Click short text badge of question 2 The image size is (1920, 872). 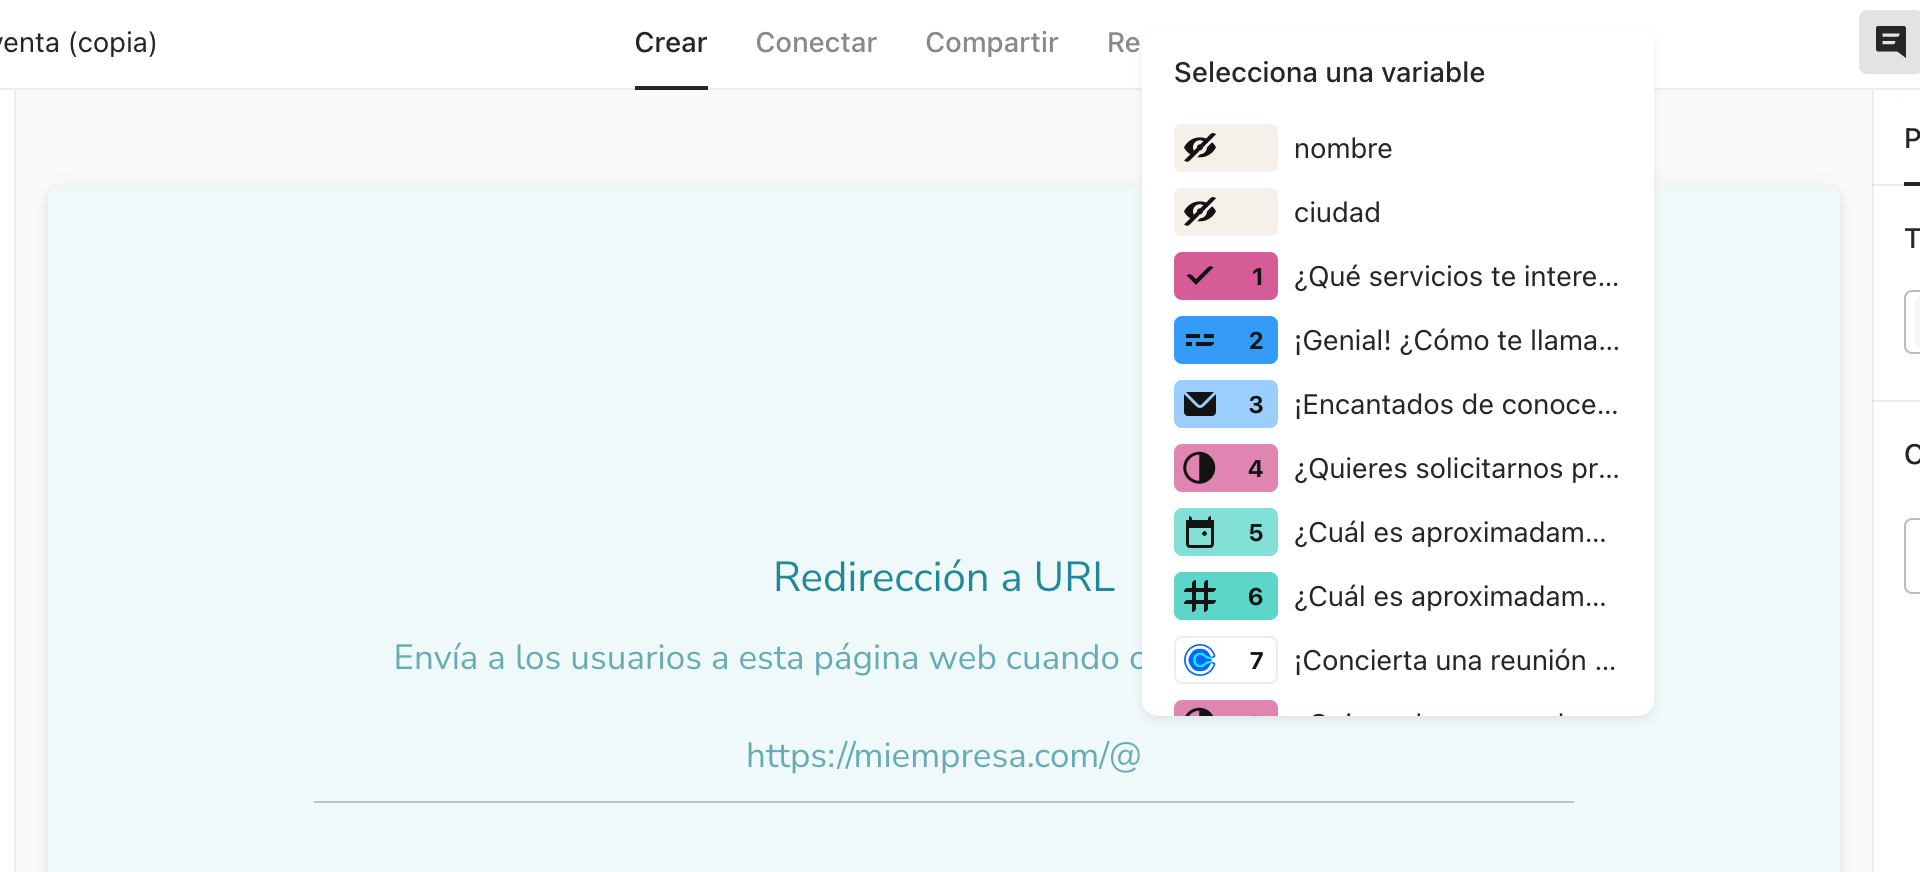pyautogui.click(x=1225, y=340)
